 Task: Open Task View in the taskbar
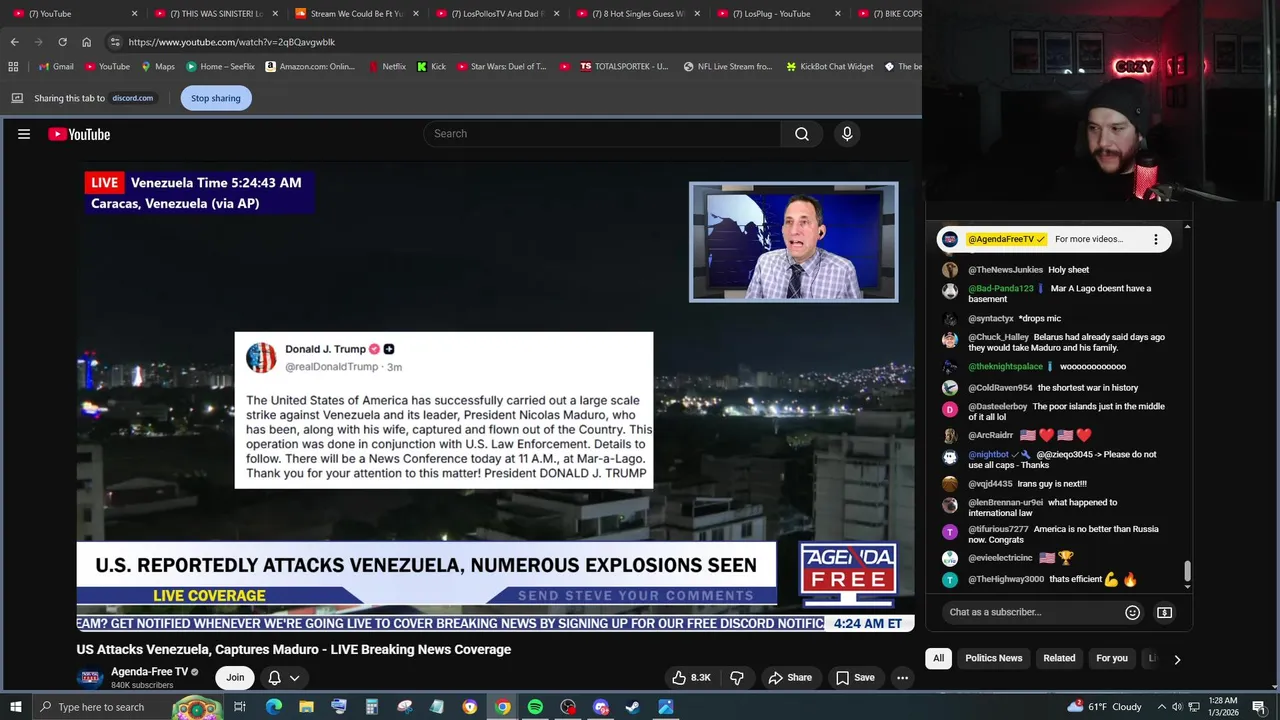[240, 707]
